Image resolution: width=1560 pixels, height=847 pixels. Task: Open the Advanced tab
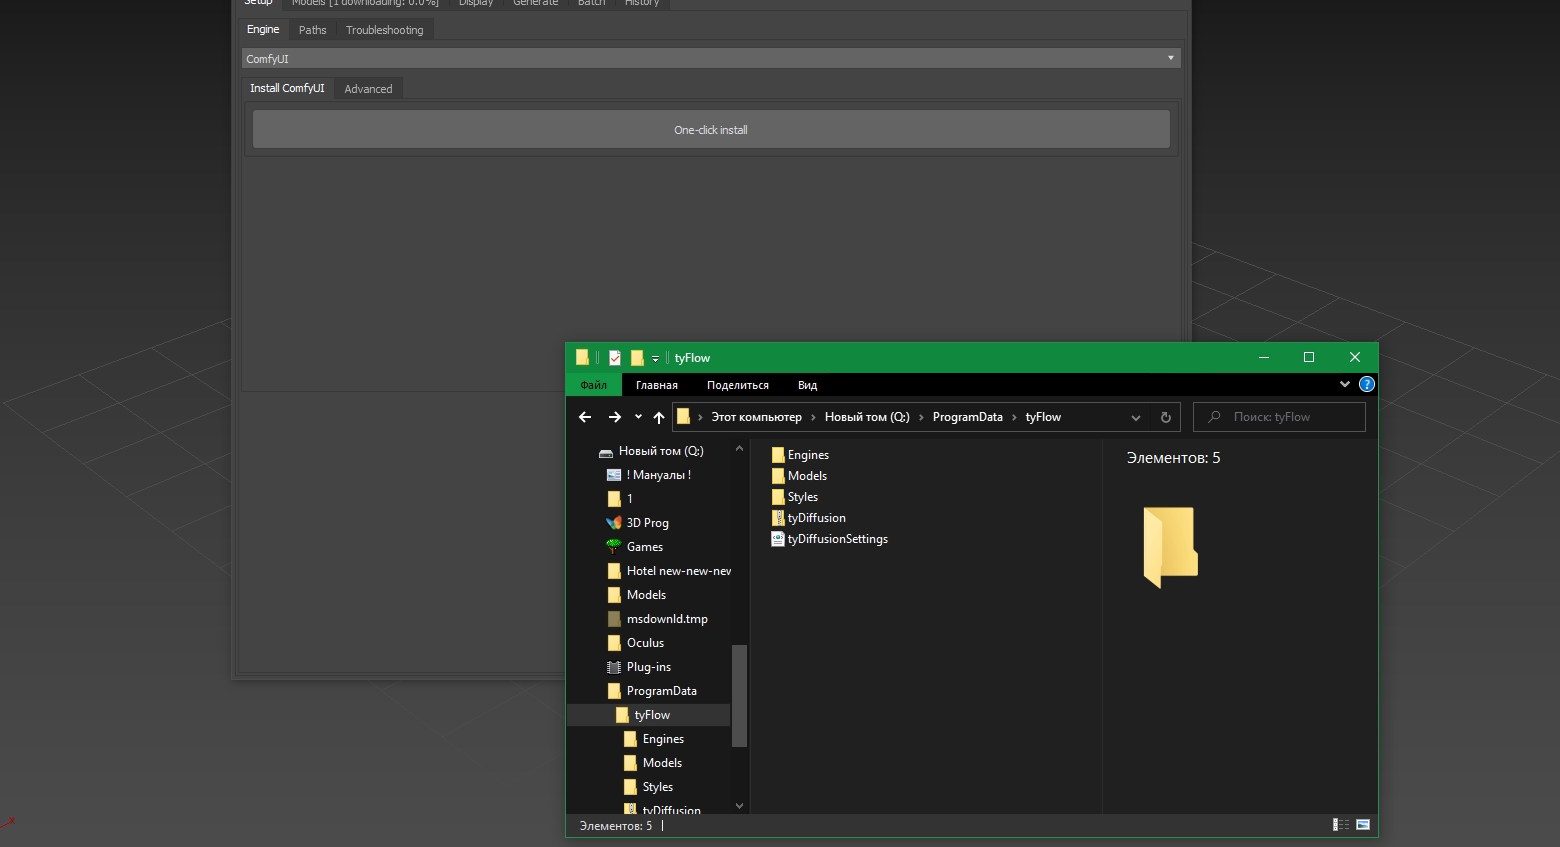(x=368, y=89)
